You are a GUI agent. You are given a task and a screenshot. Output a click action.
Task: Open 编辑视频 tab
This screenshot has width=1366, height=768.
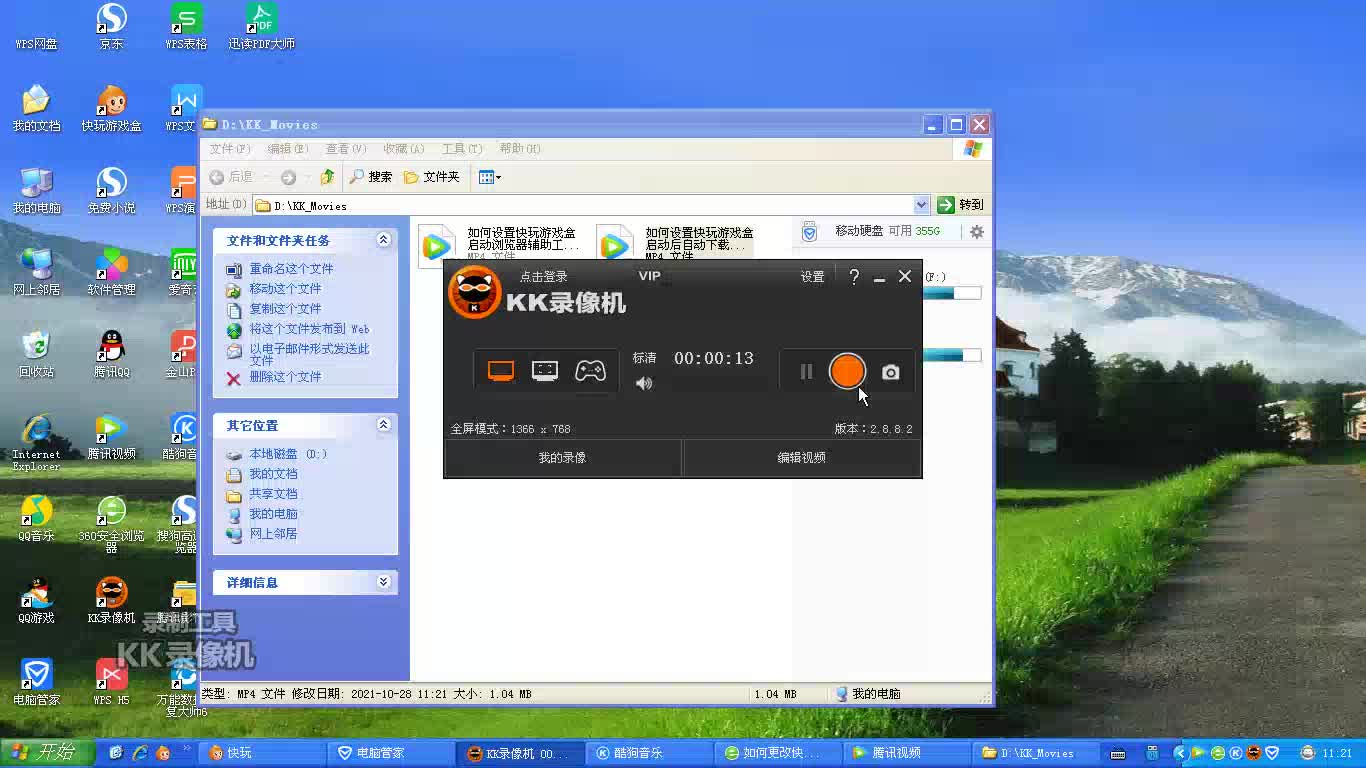pyautogui.click(x=802, y=458)
